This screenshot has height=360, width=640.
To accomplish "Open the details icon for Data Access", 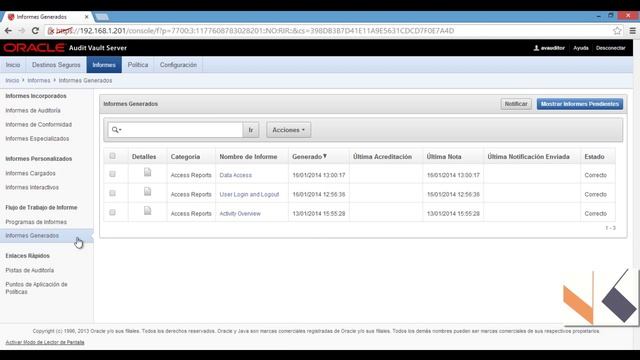I will pos(147,172).
